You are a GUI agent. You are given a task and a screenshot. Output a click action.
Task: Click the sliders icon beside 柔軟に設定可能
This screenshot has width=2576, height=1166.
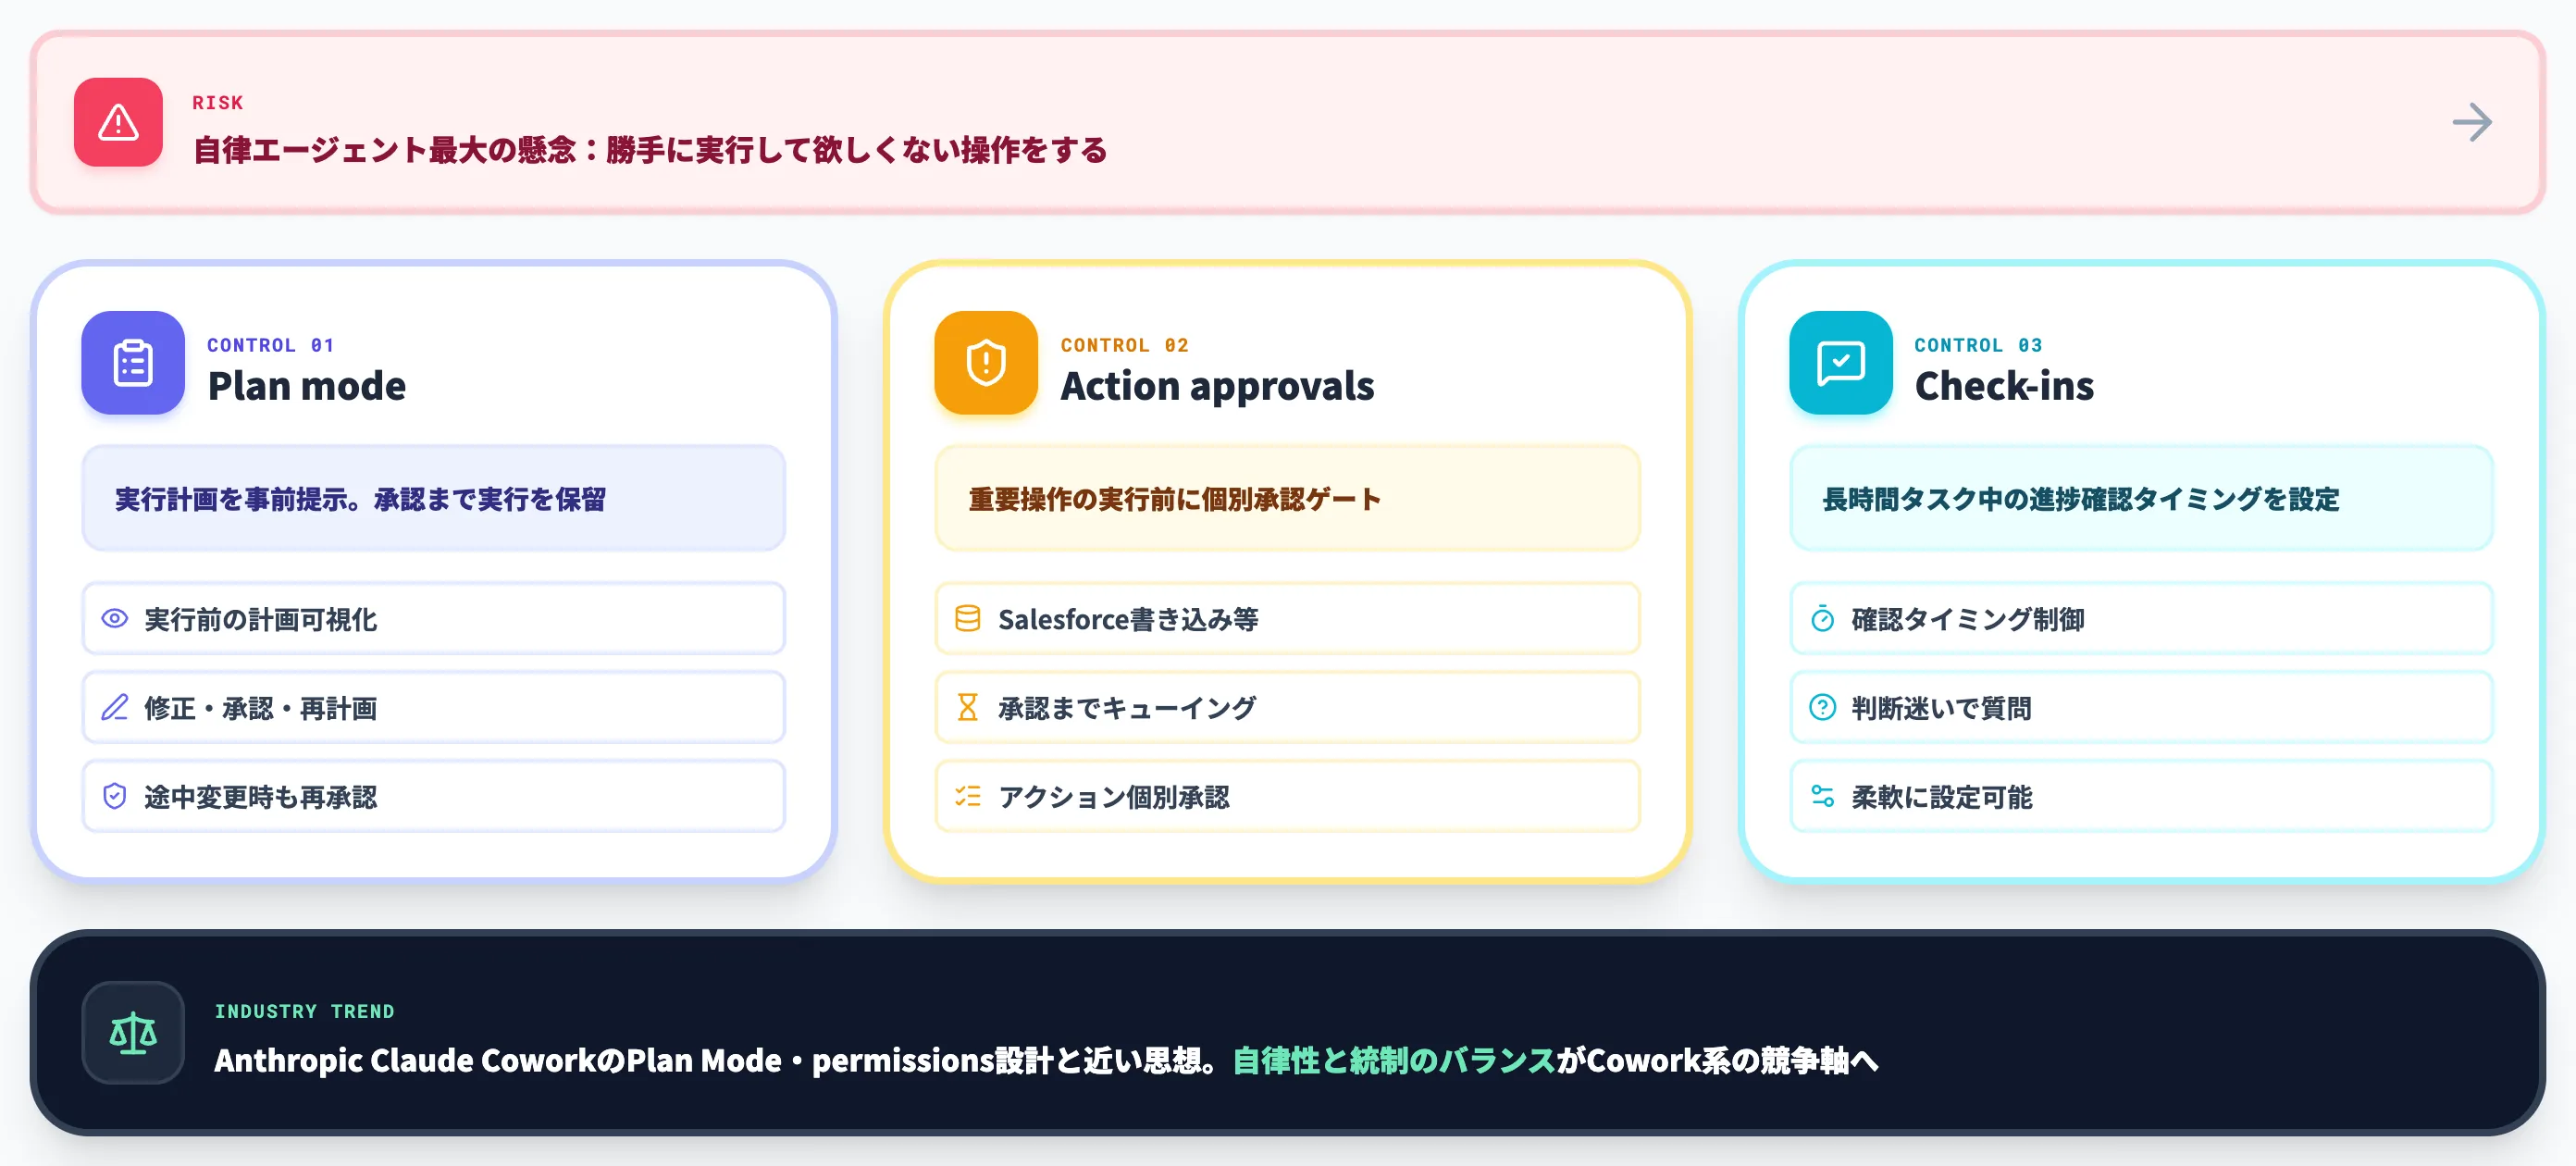[x=1822, y=797]
